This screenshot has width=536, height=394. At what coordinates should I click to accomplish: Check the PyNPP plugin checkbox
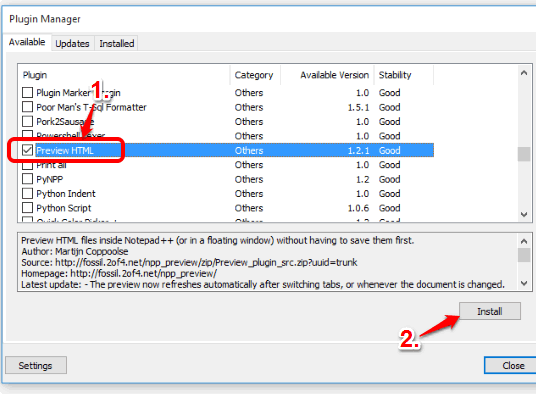tap(27, 179)
